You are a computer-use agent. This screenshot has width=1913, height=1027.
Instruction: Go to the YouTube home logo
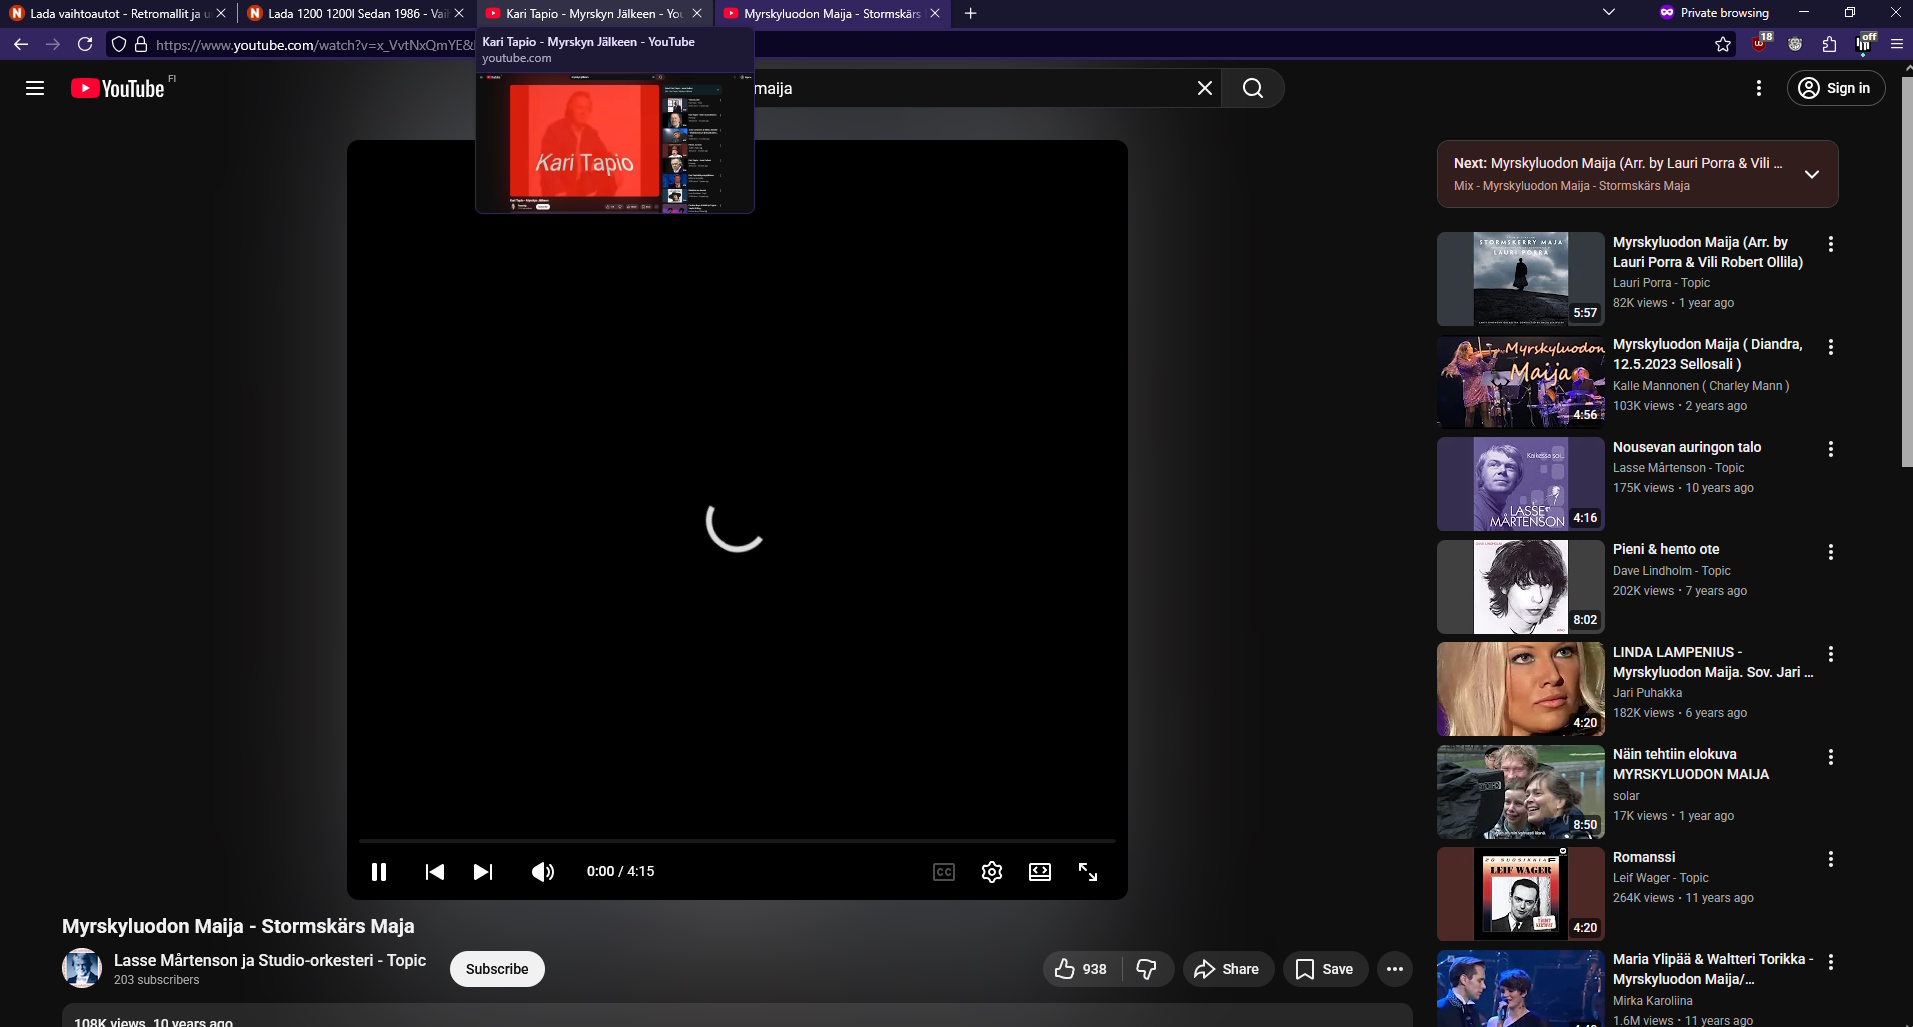pos(118,88)
